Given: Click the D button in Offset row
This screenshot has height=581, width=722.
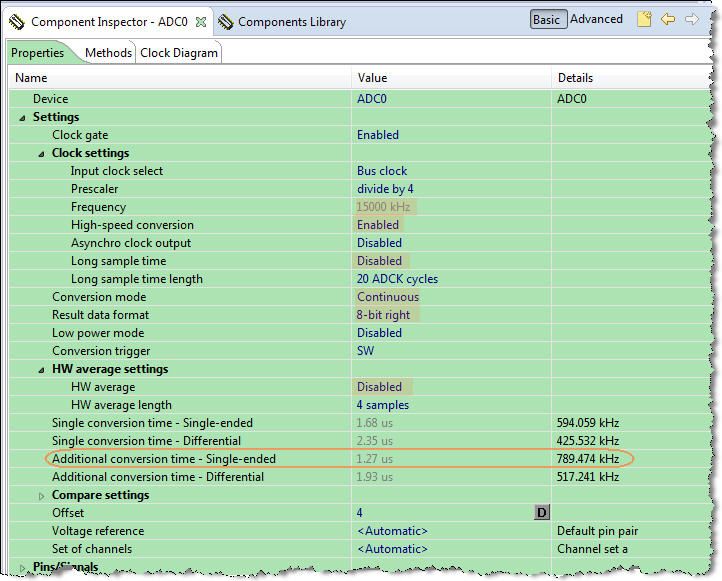Looking at the screenshot, I should (x=542, y=512).
